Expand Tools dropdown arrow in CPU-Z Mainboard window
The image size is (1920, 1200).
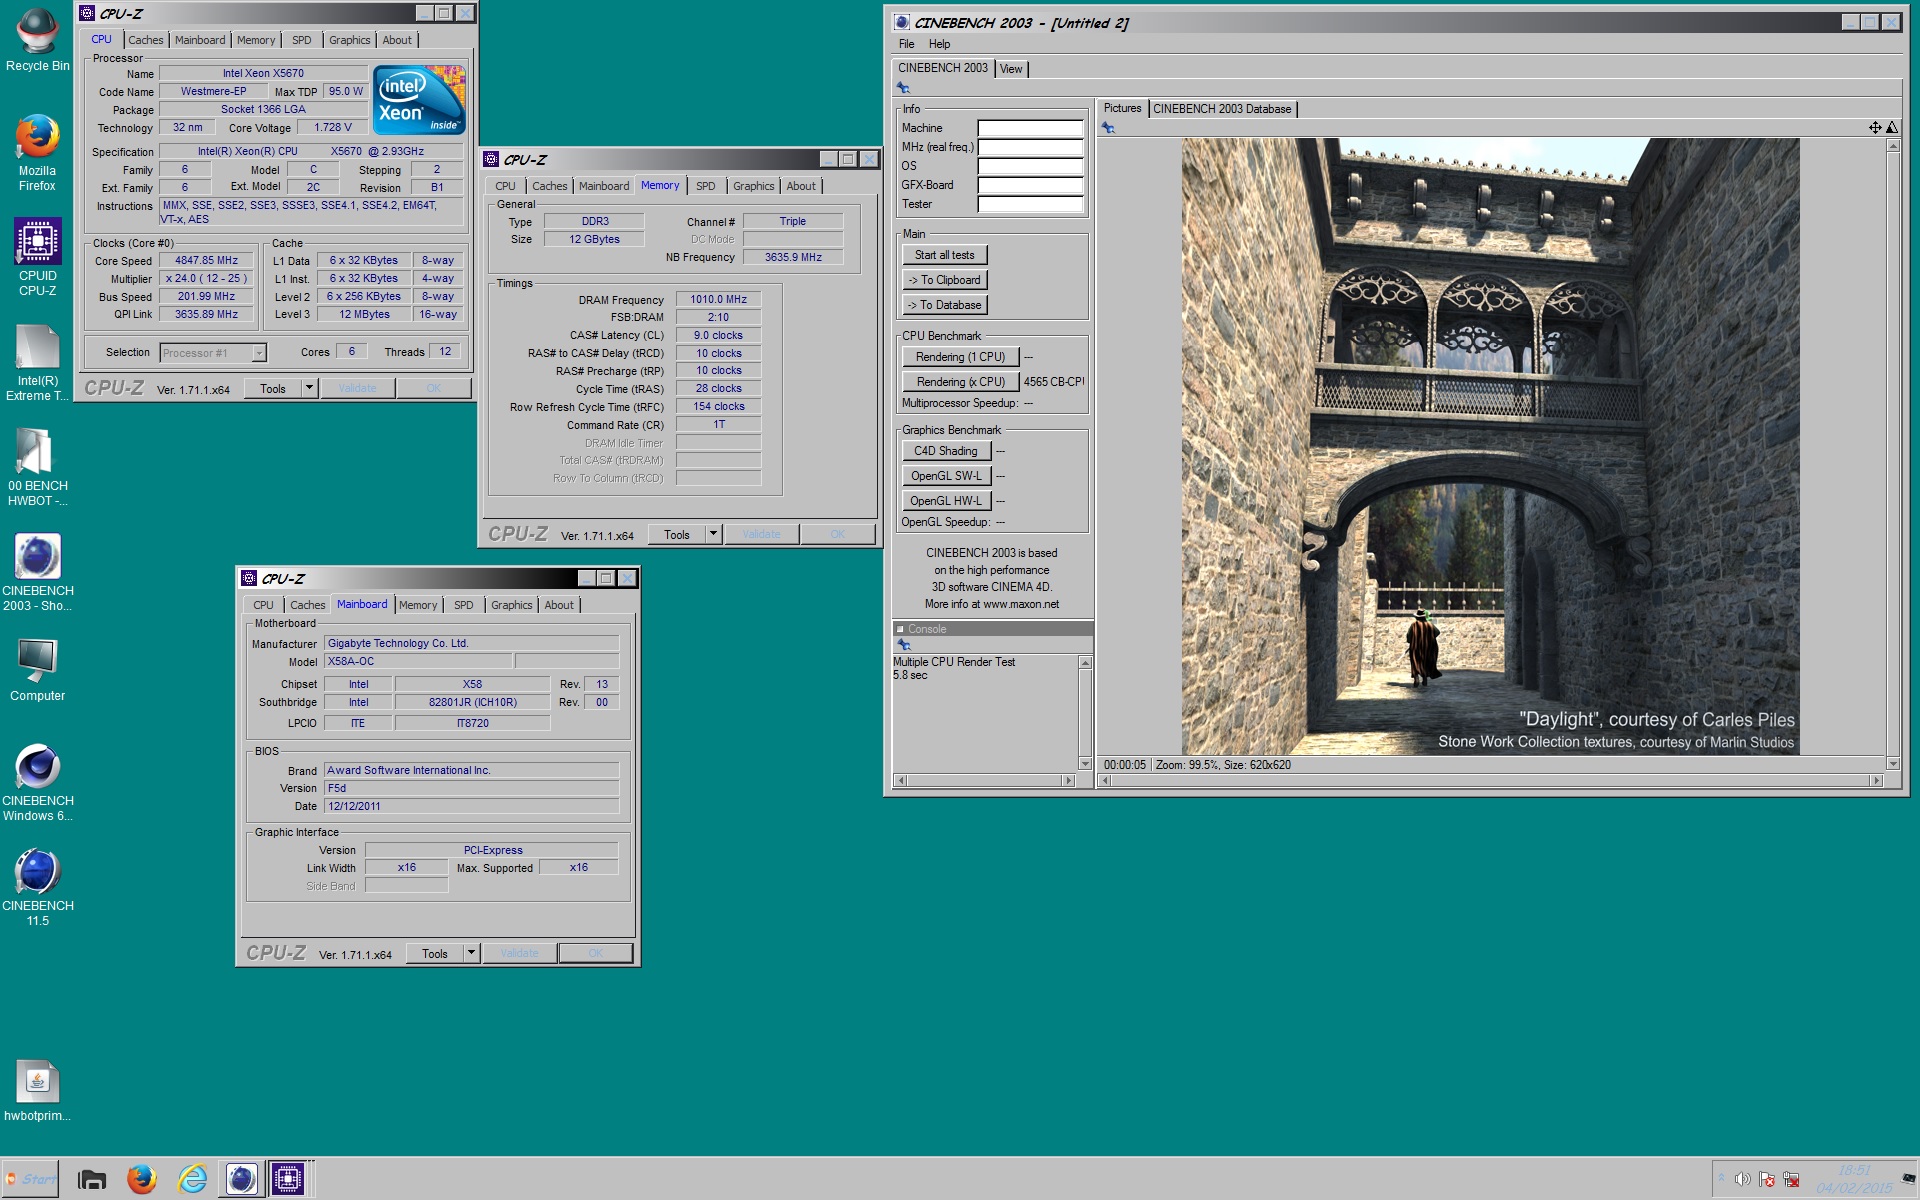click(471, 953)
